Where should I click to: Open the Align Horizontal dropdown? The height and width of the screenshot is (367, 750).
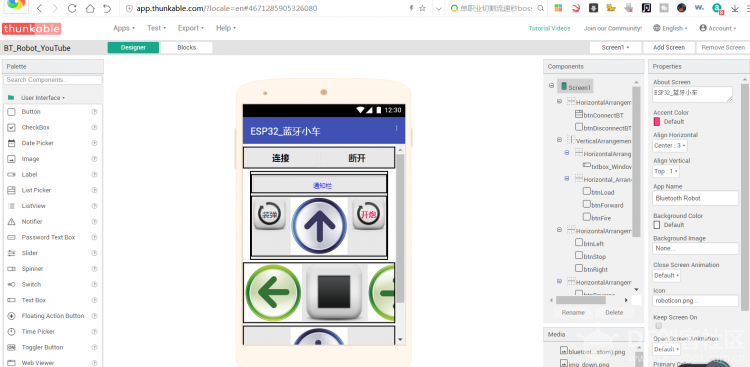[670, 145]
